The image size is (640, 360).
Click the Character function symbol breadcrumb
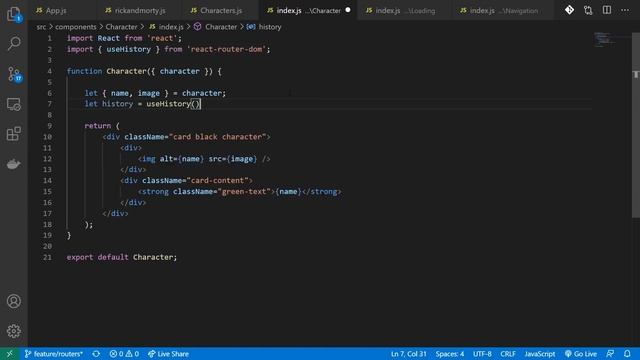coord(216,27)
